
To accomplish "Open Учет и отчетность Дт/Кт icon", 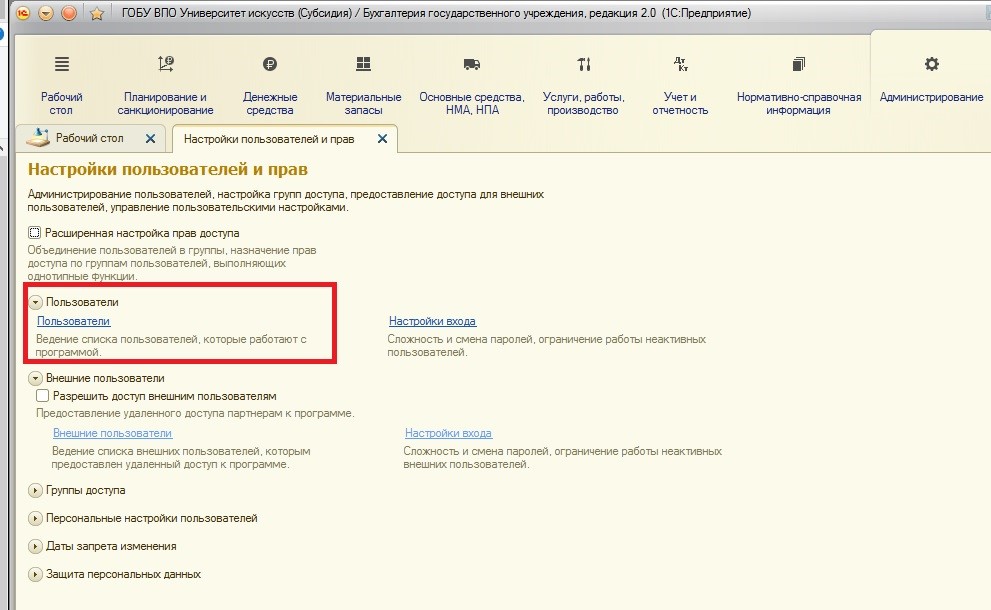I will pyautogui.click(x=680, y=64).
